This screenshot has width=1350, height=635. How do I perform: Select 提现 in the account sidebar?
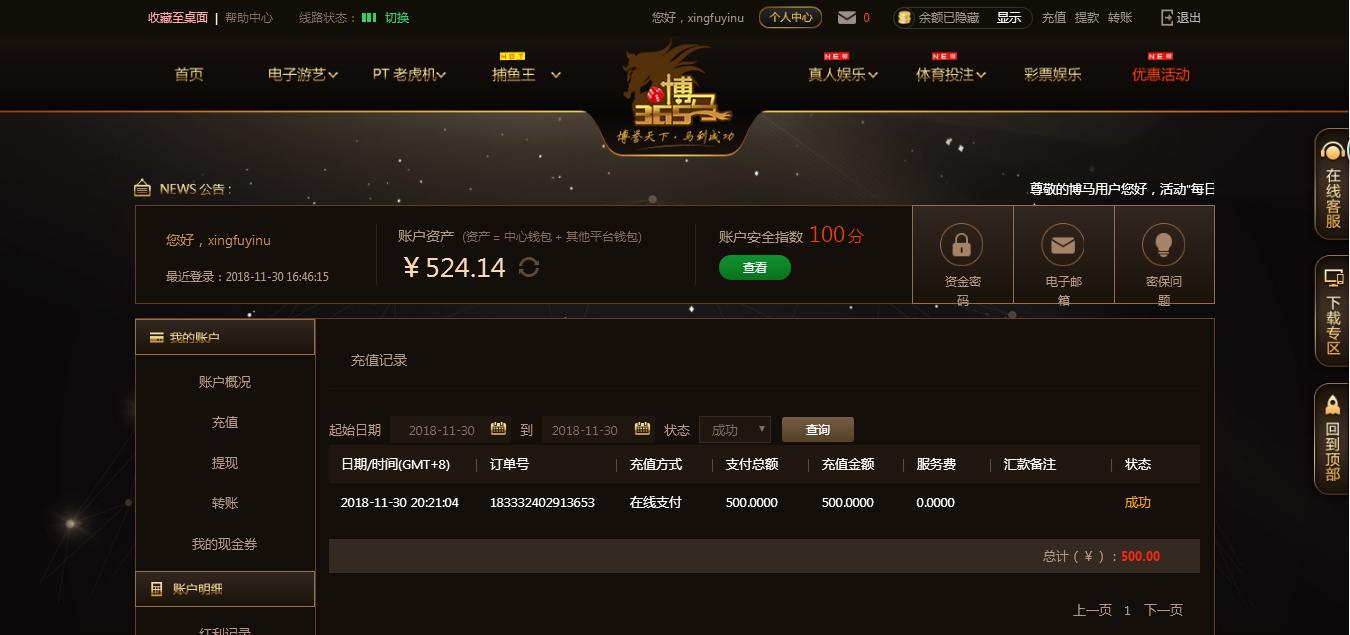point(225,463)
